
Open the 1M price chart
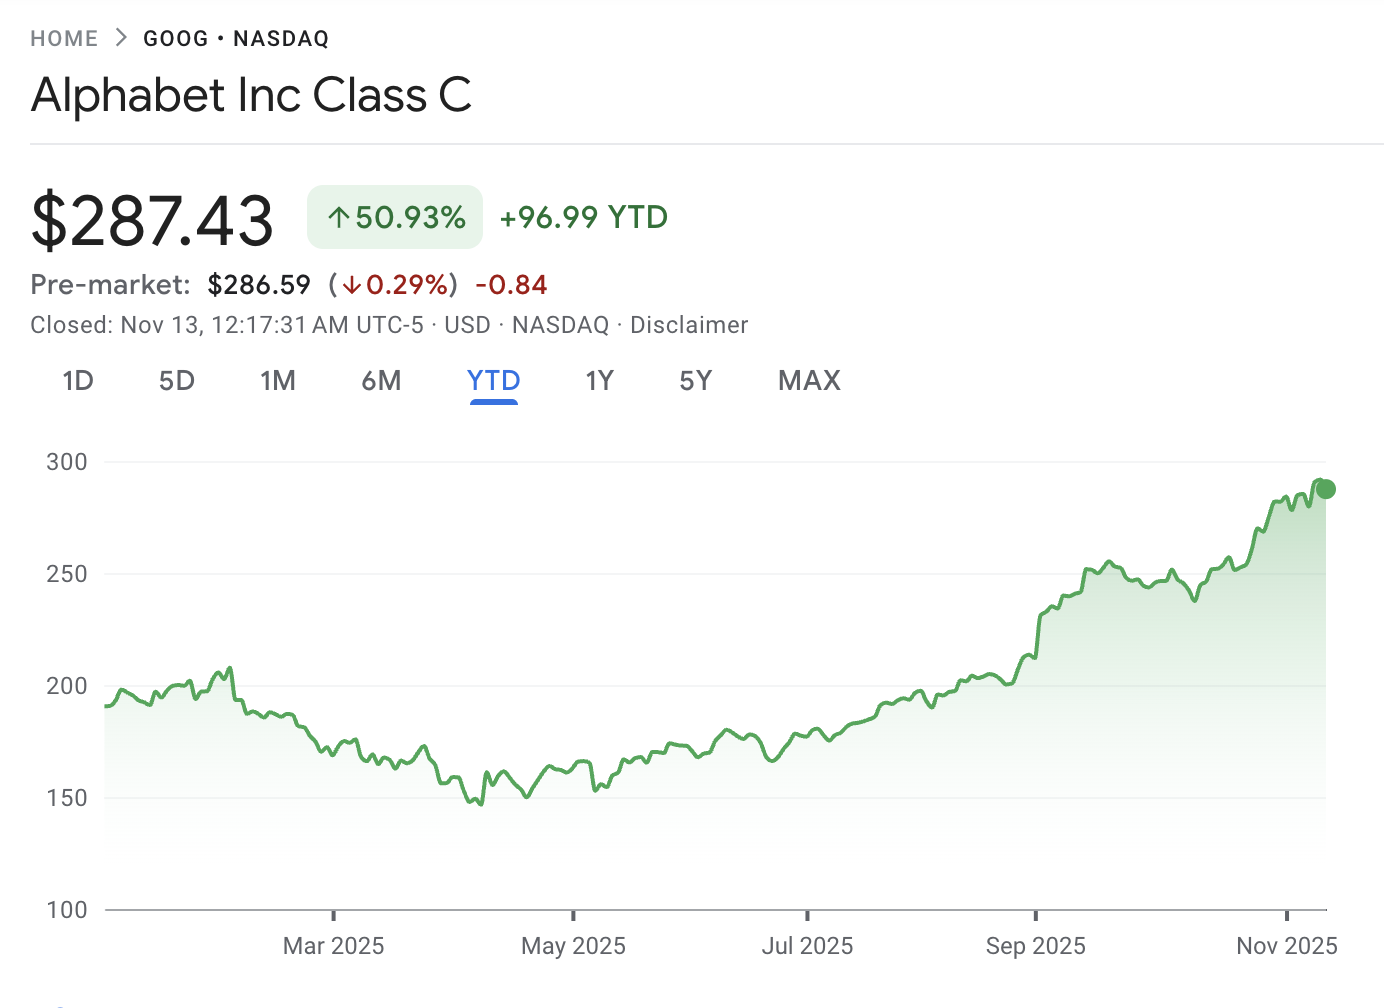tap(278, 381)
